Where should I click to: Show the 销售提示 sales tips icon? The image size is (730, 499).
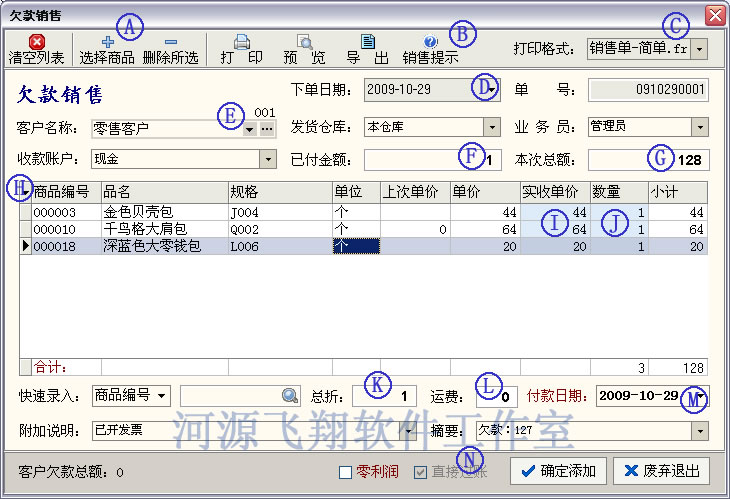click(431, 42)
